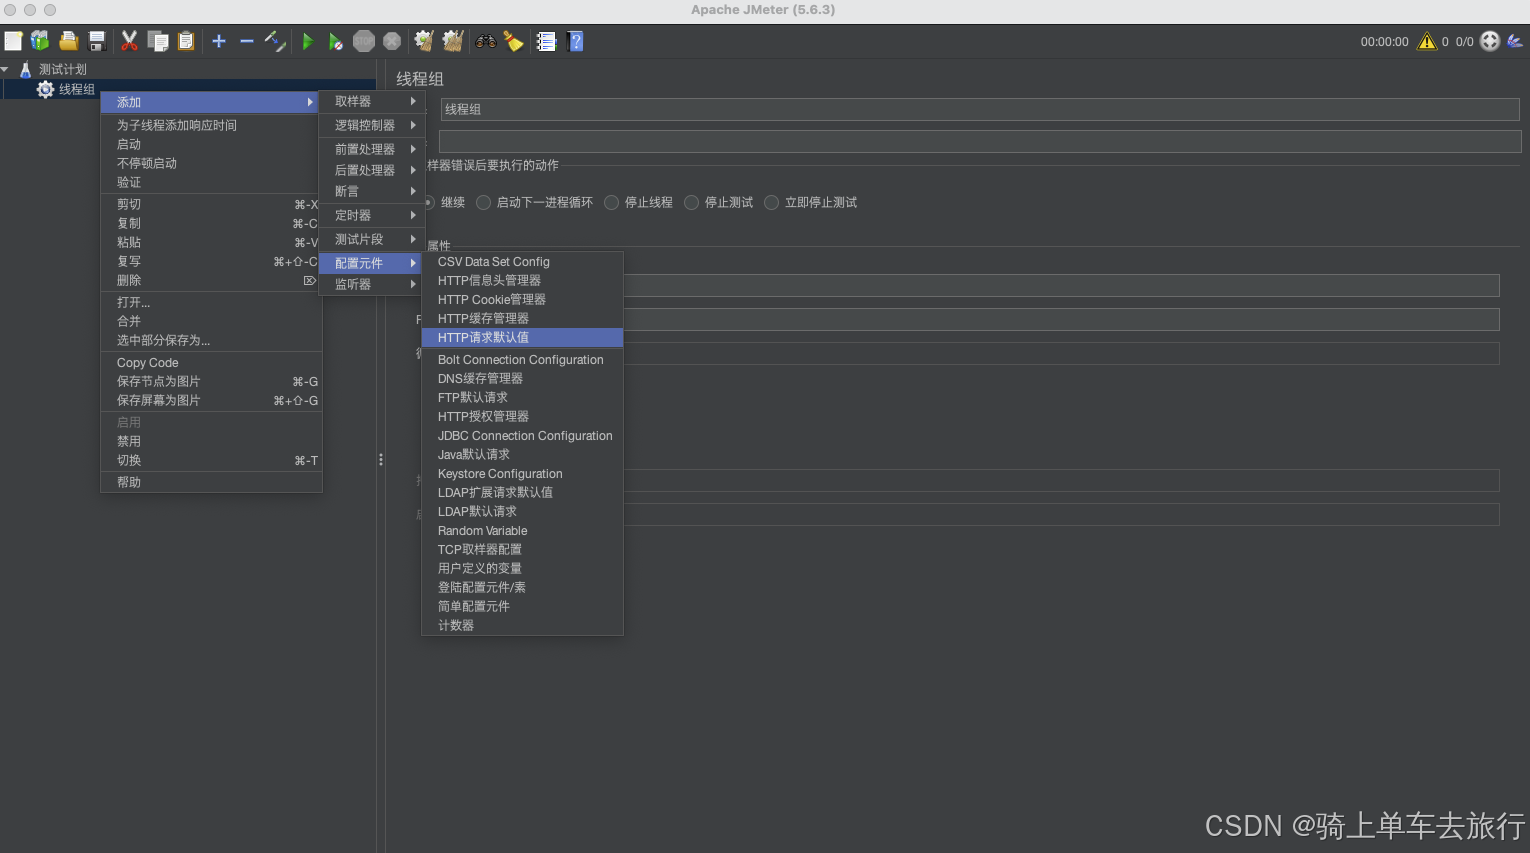The height and width of the screenshot is (853, 1530).
Task: Click 帮助 in the context menu
Action: 211,482
